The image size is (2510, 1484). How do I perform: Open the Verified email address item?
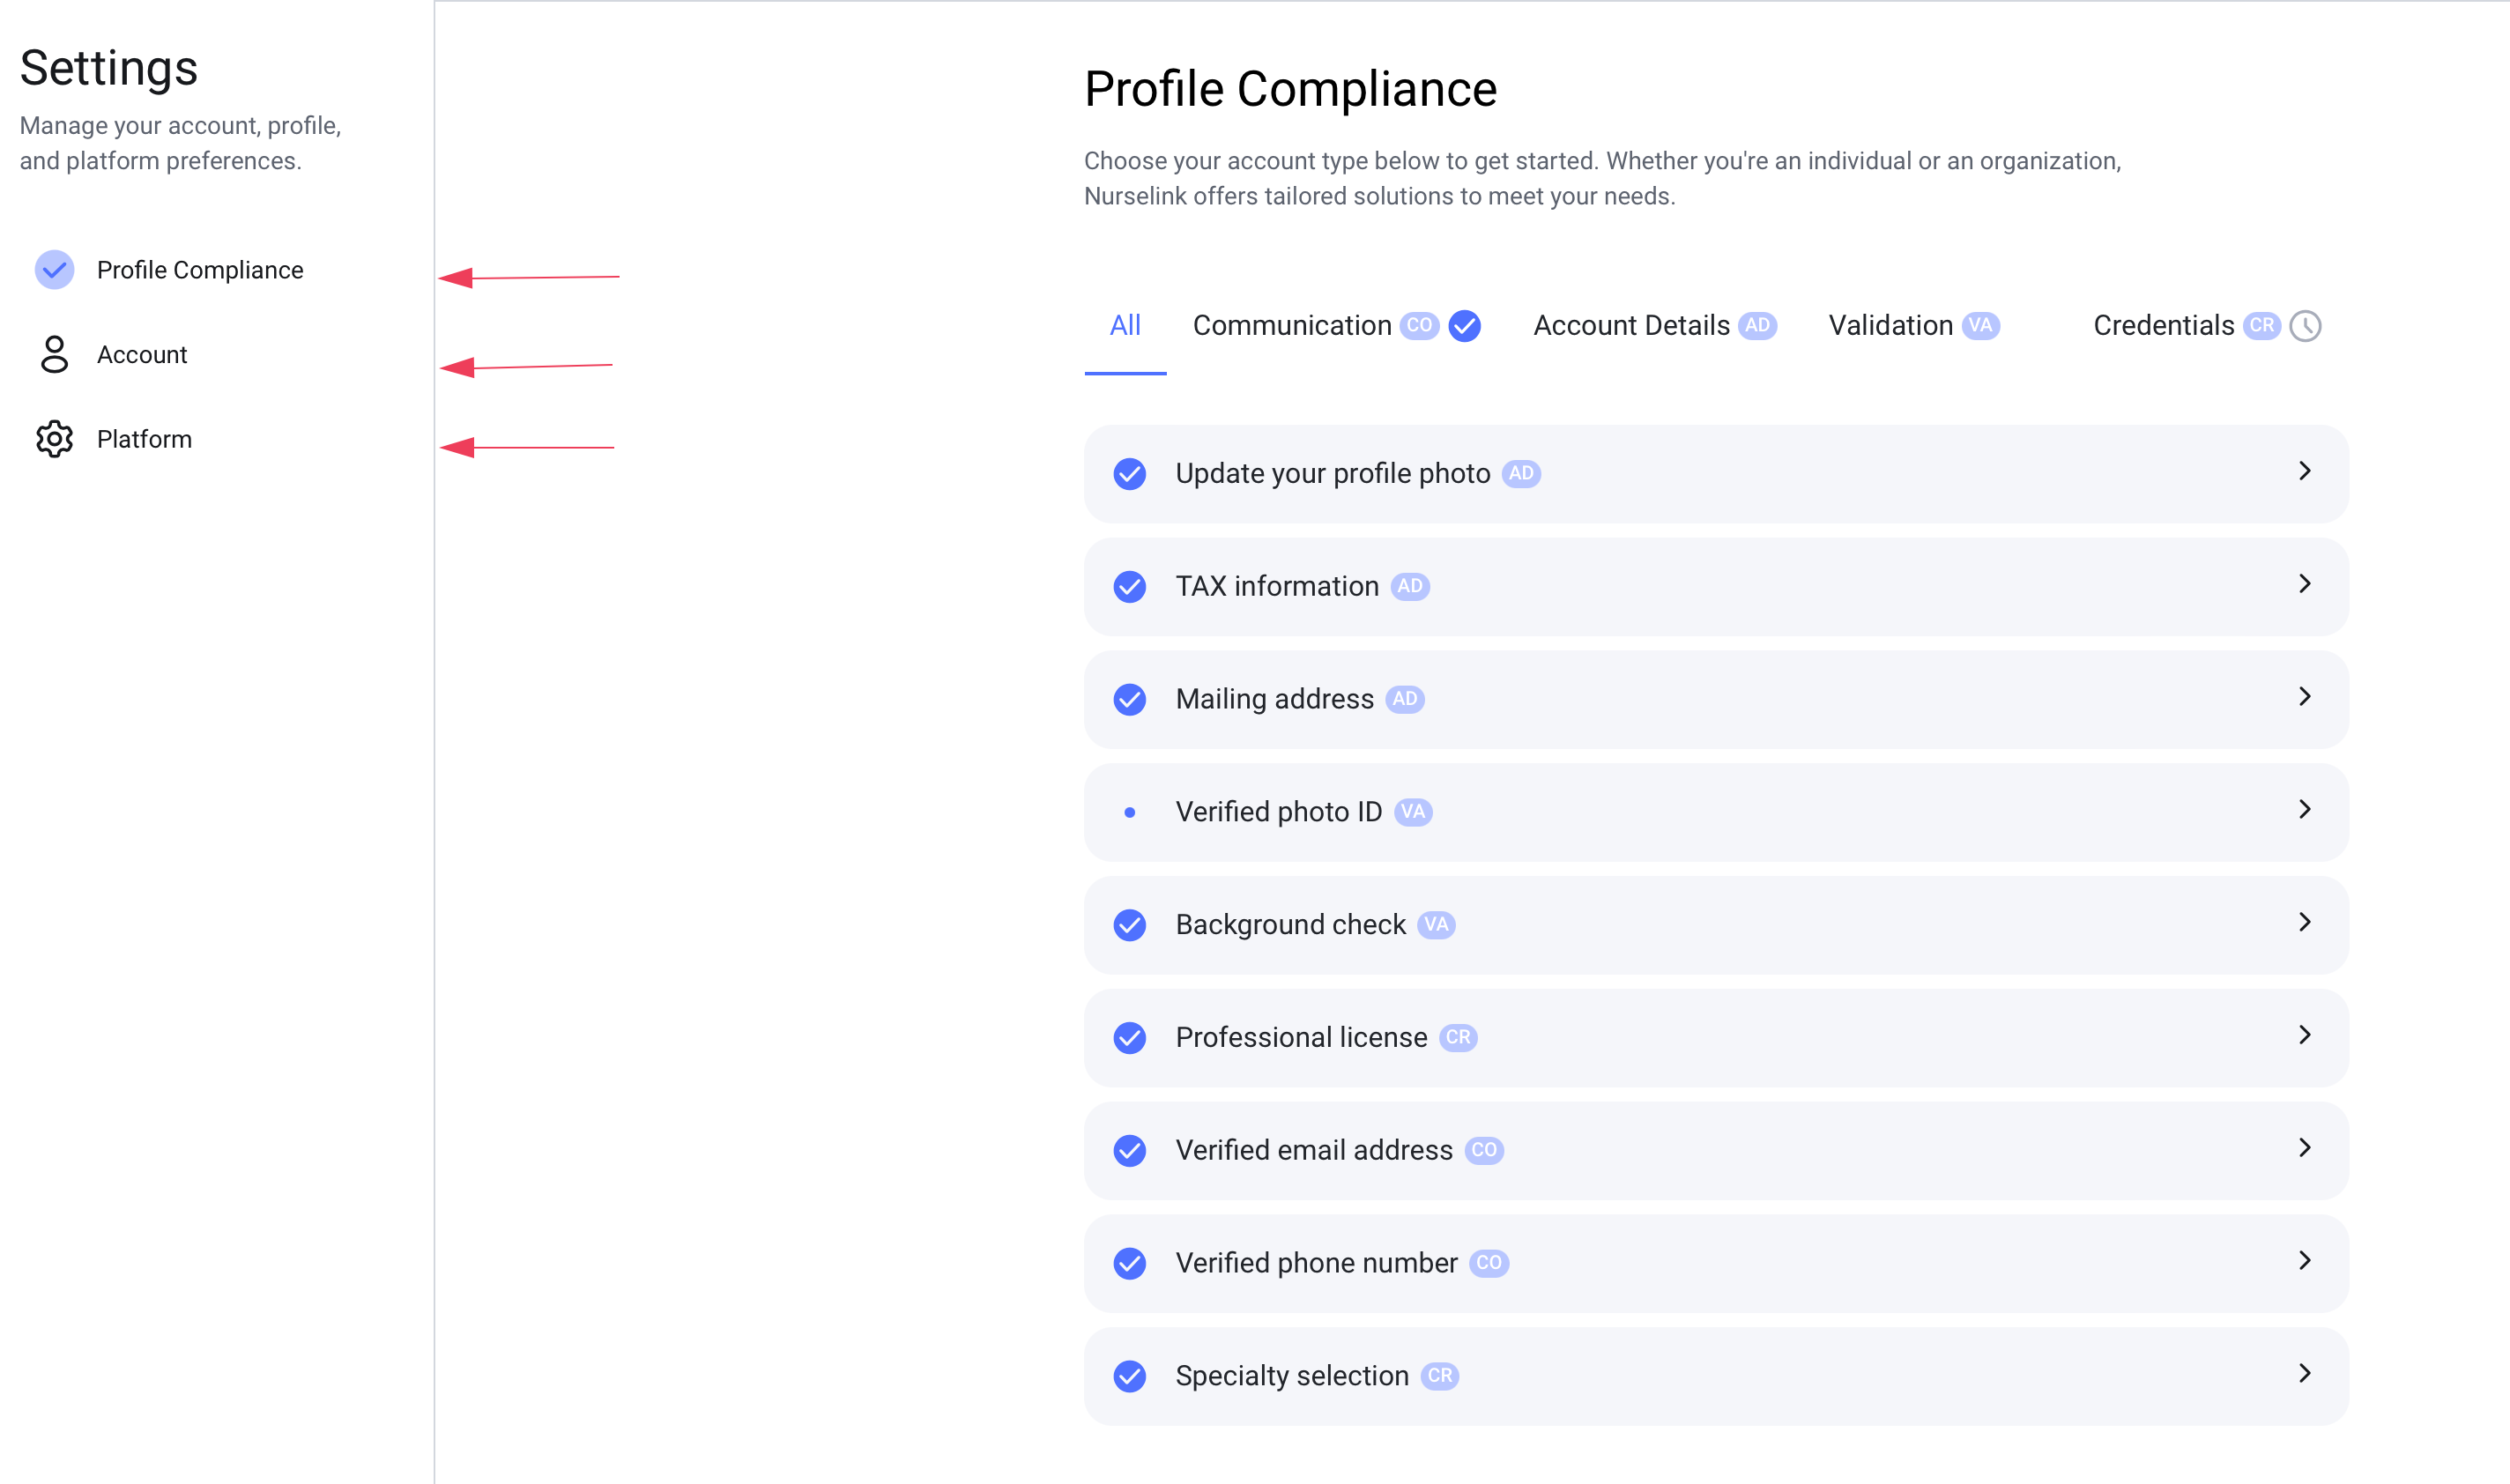[x=1716, y=1152]
